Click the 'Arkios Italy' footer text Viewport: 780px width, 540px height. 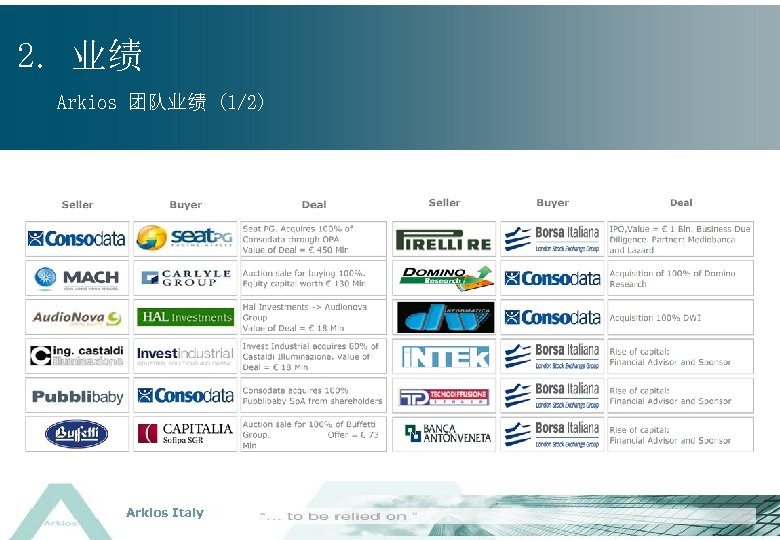click(x=165, y=513)
